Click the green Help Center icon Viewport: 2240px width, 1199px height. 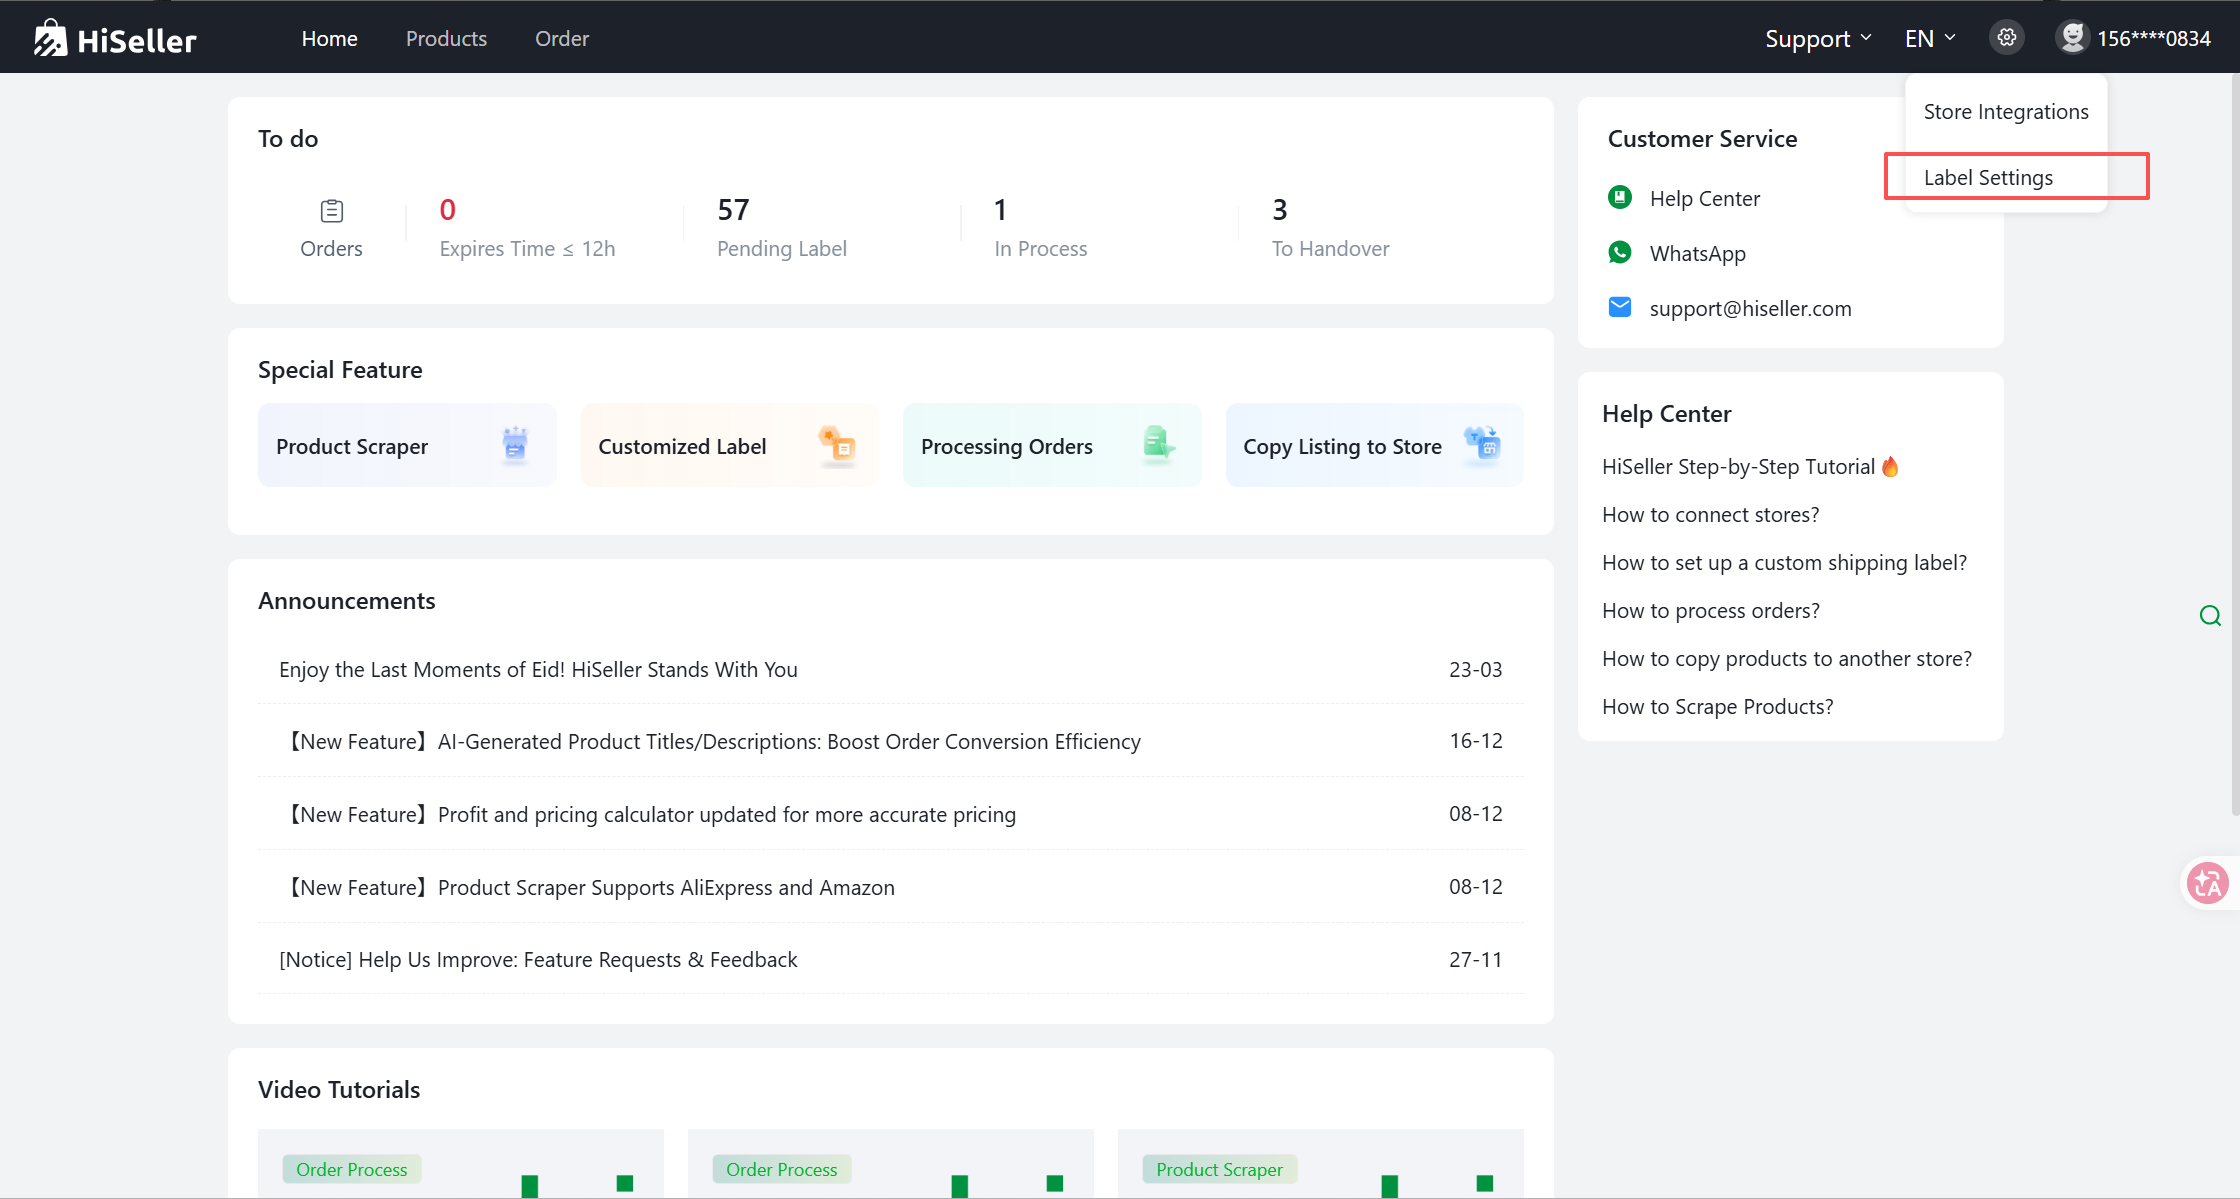click(1620, 198)
